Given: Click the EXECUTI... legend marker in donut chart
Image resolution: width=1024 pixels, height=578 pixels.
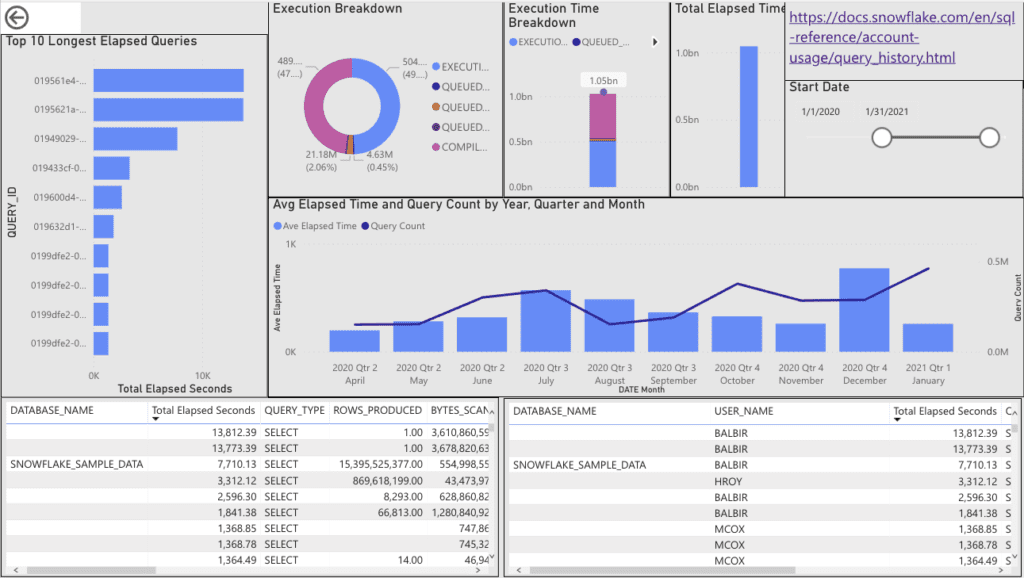Looking at the screenshot, I should click(436, 67).
